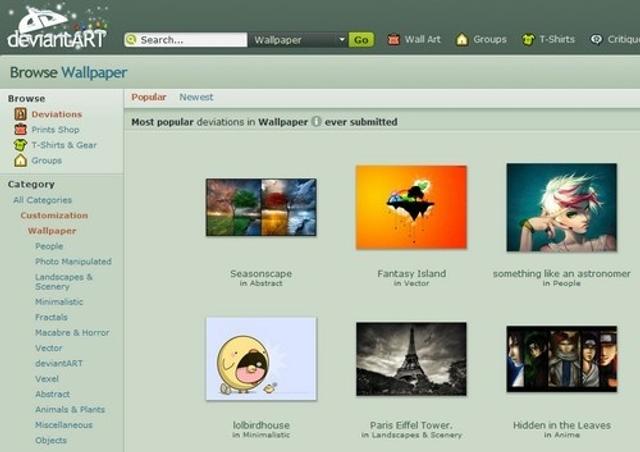Choose deviantART subcategory

(x=59, y=363)
